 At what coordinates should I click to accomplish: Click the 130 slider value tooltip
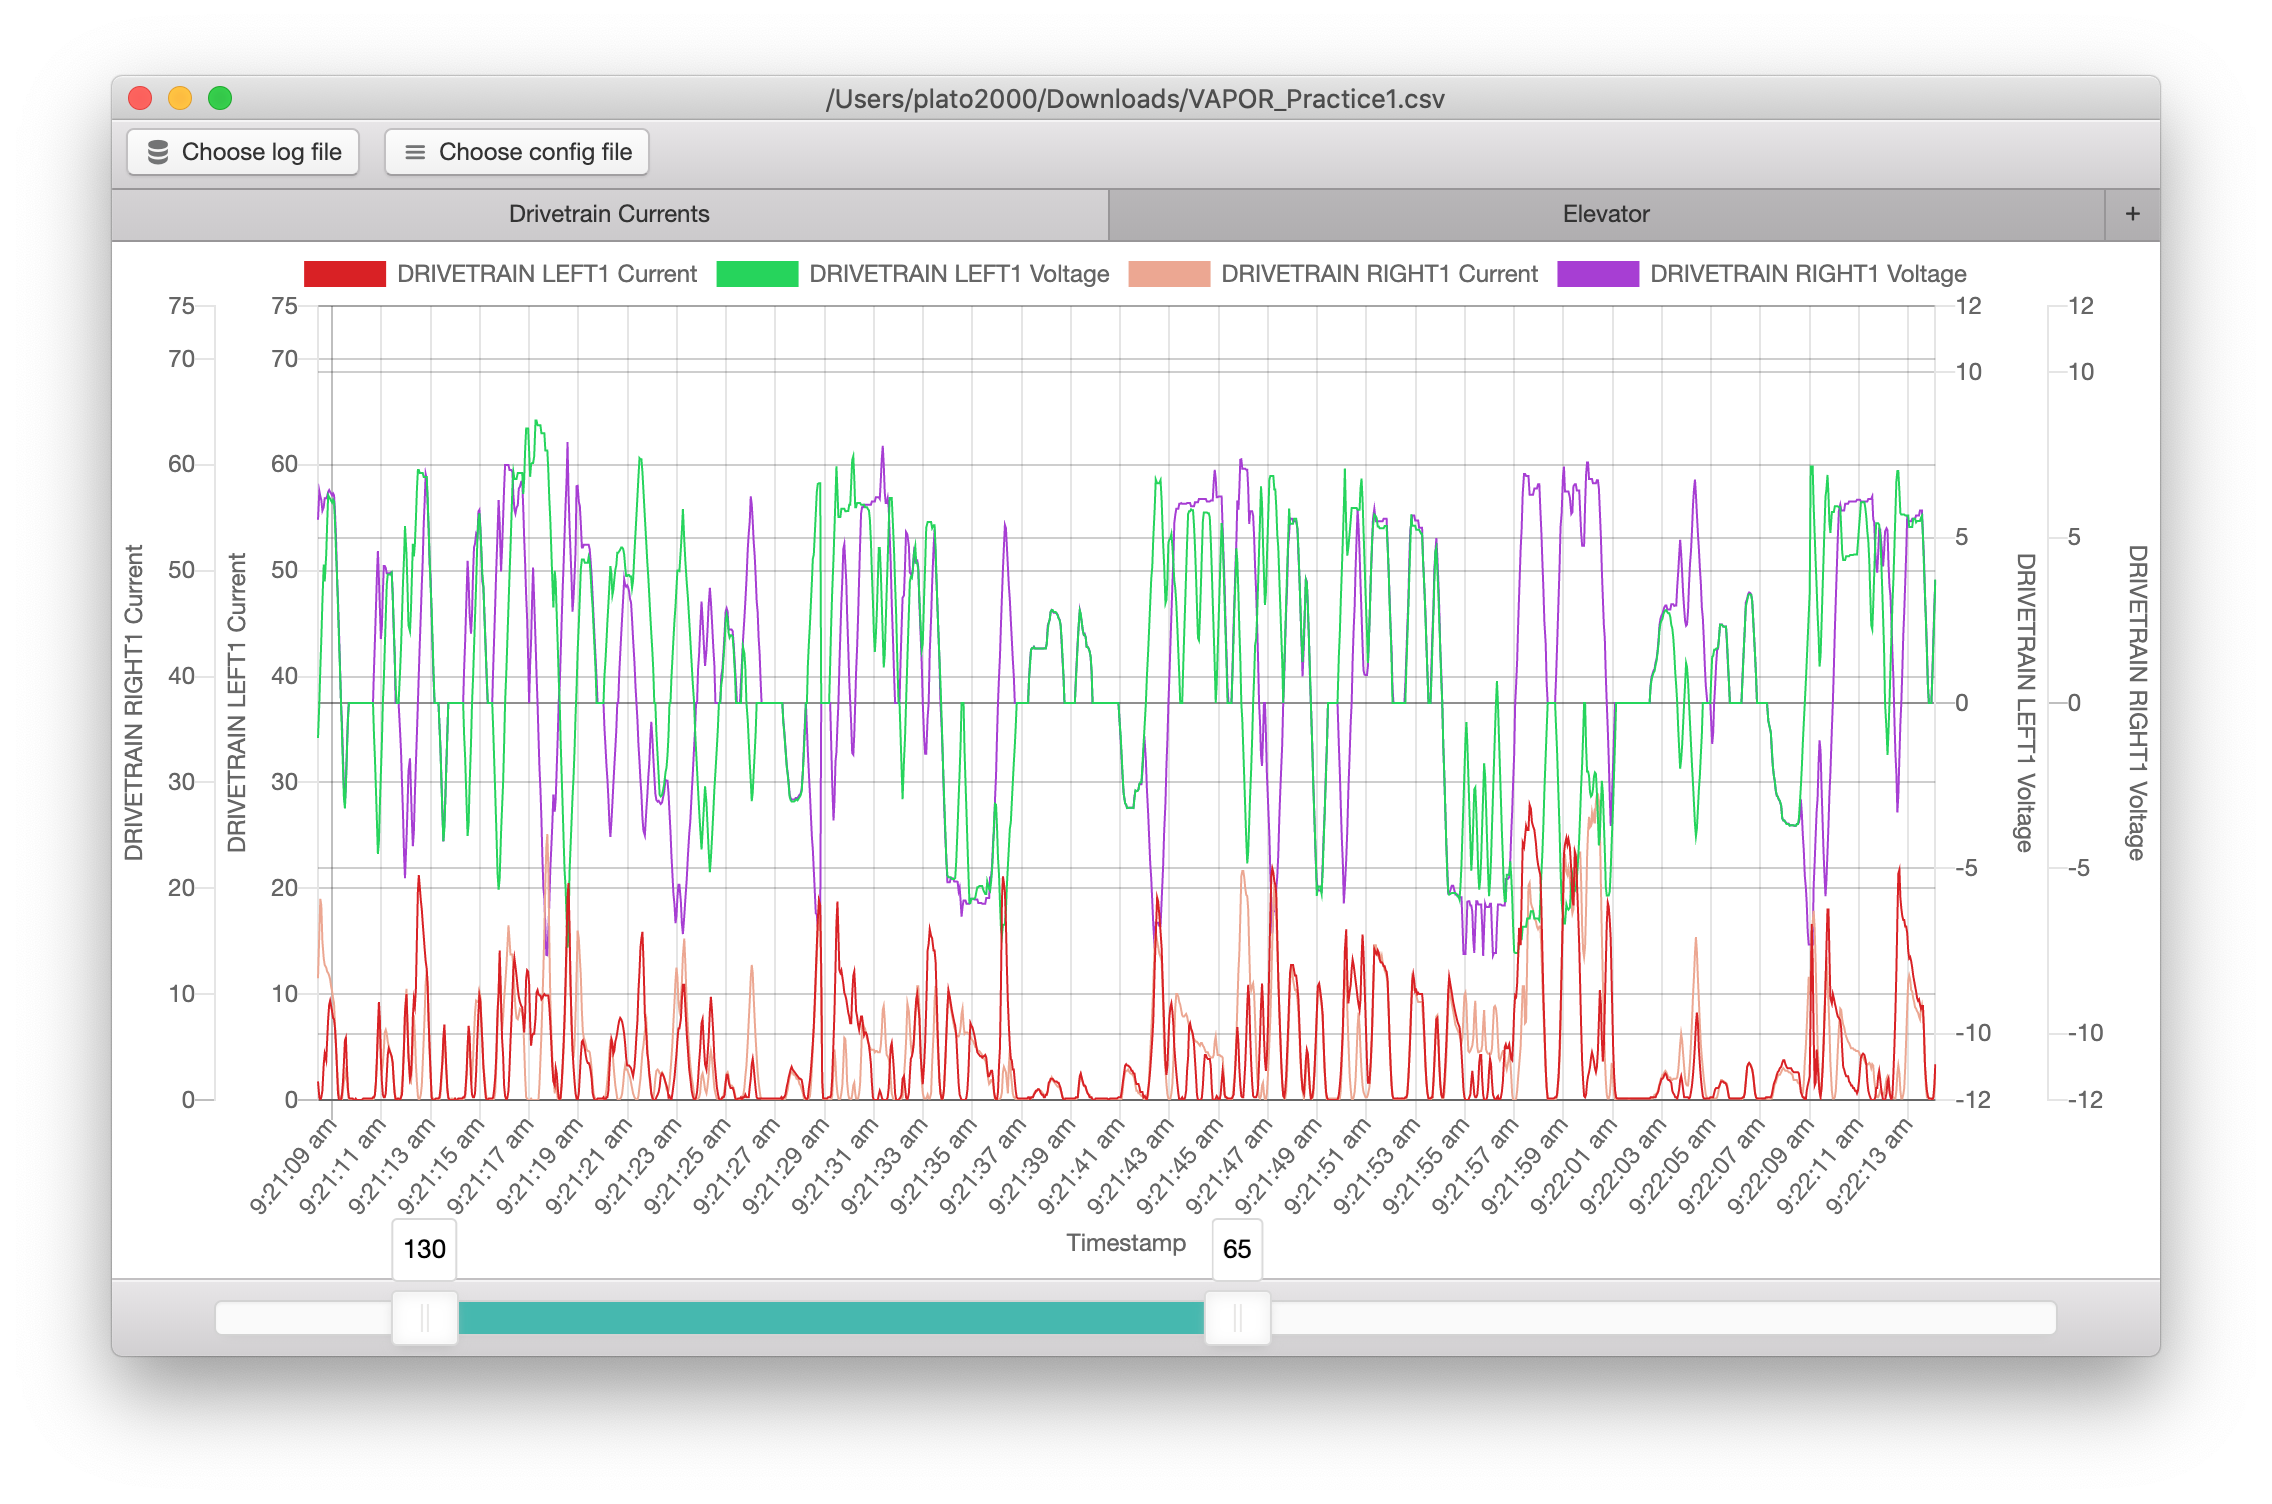coord(424,1249)
